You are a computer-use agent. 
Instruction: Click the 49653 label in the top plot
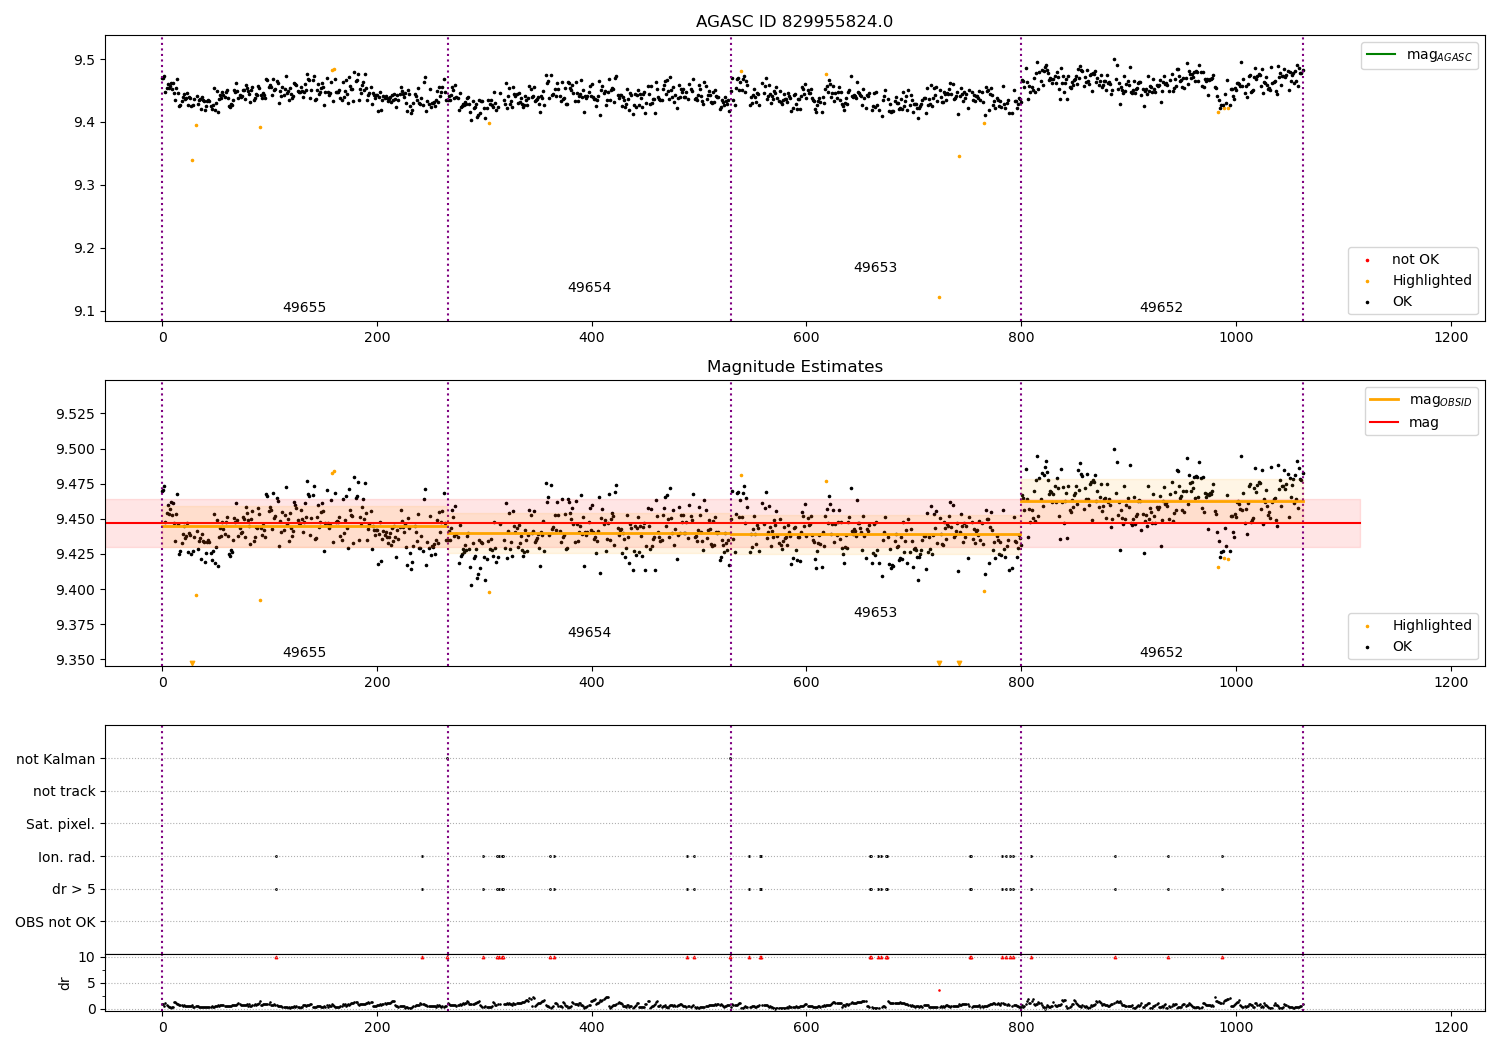click(x=875, y=268)
